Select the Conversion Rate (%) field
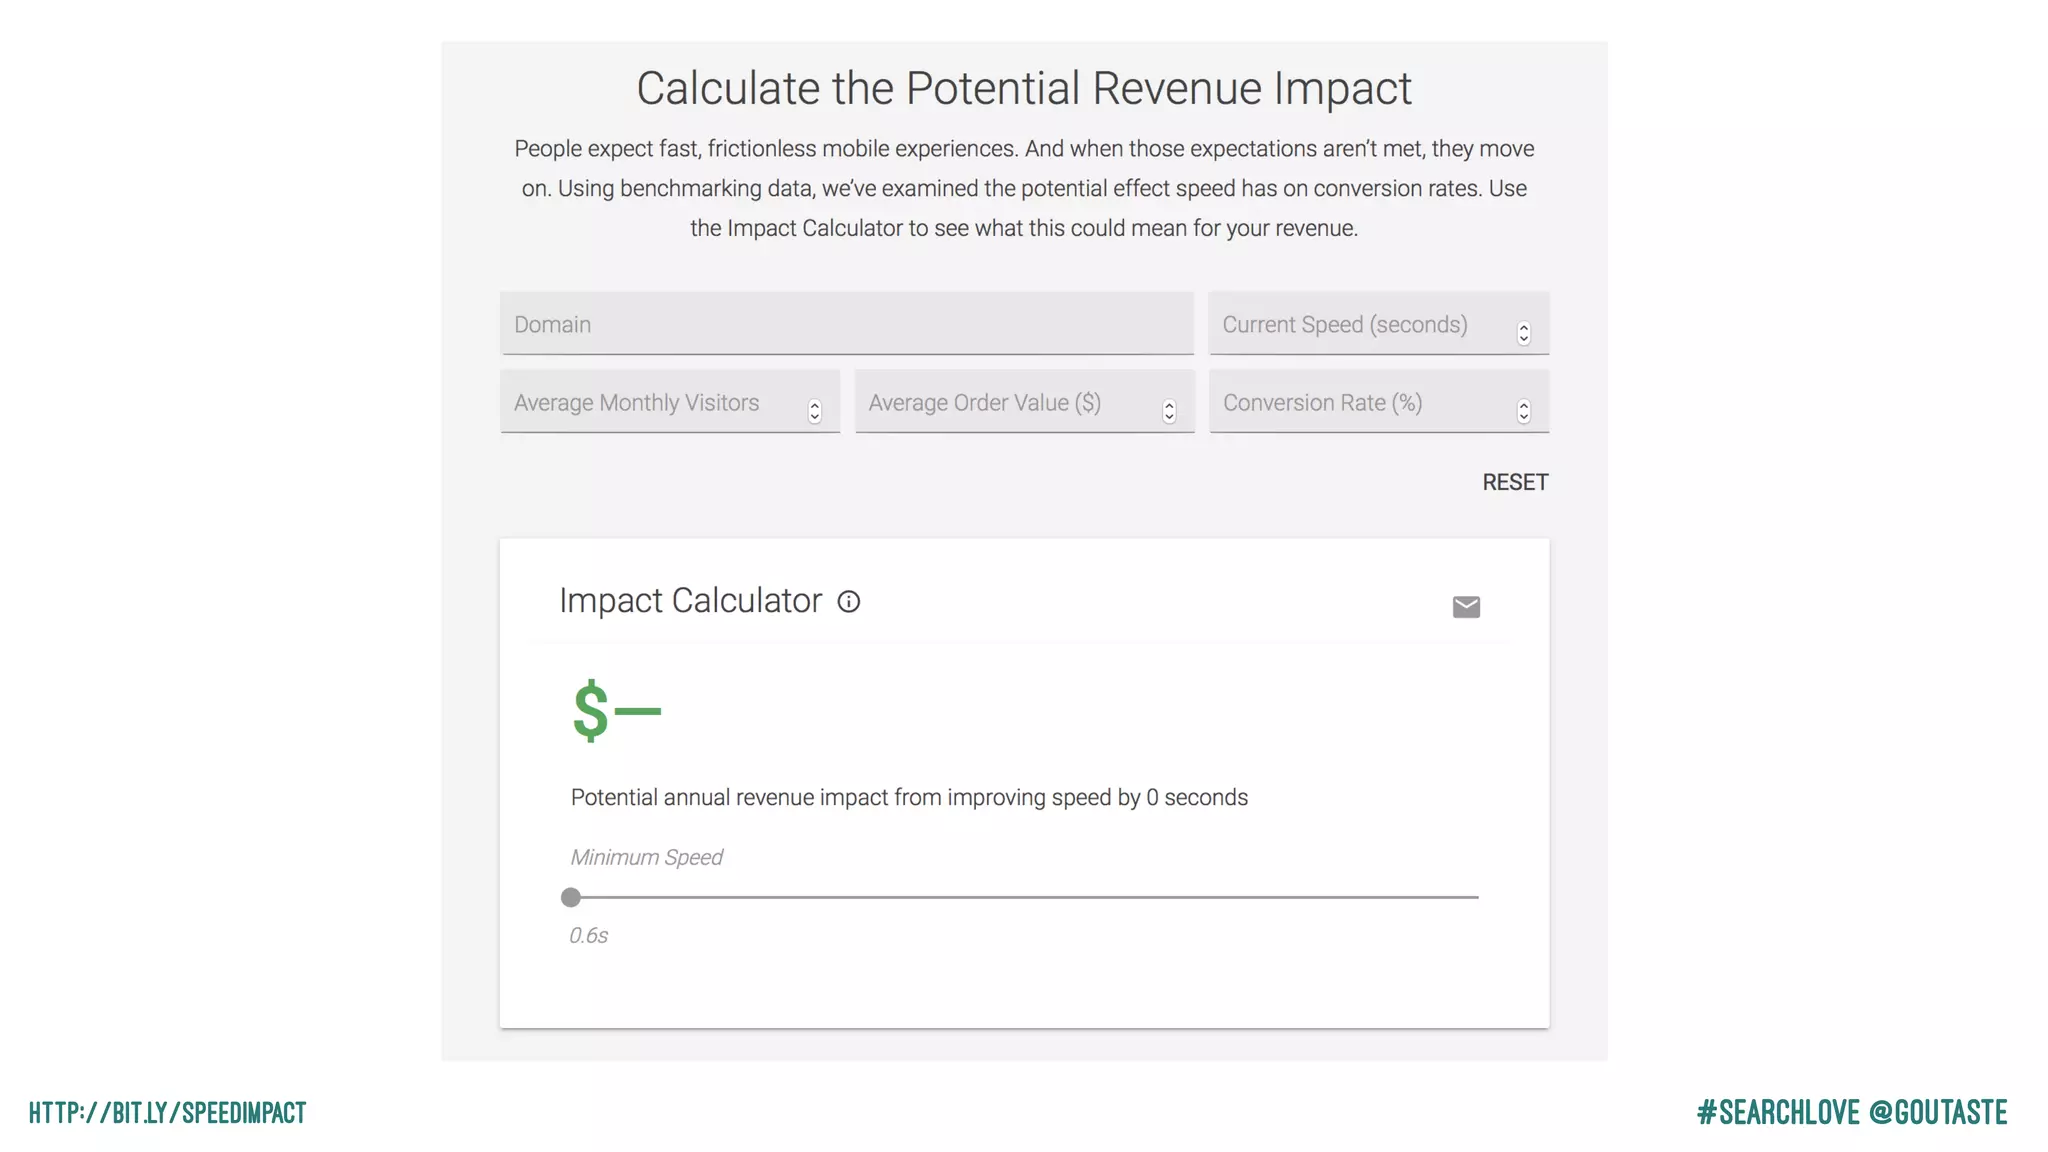 pyautogui.click(x=1360, y=402)
